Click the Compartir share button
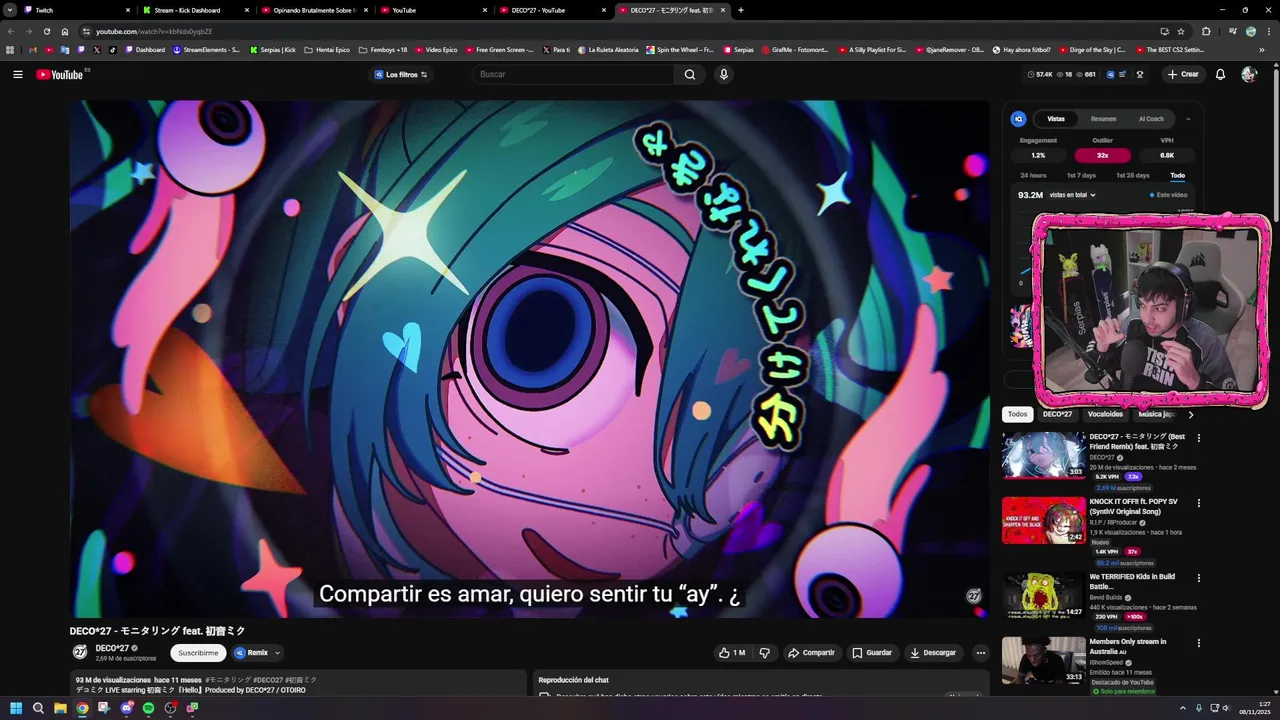Screen dimensions: 1280x720 click(811, 653)
